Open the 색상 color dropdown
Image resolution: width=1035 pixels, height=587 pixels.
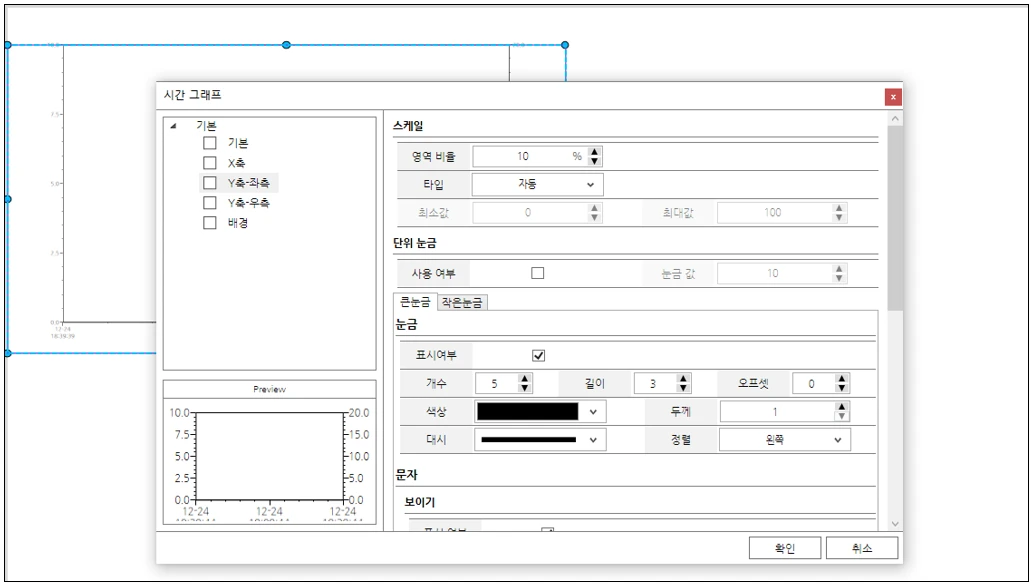593,411
